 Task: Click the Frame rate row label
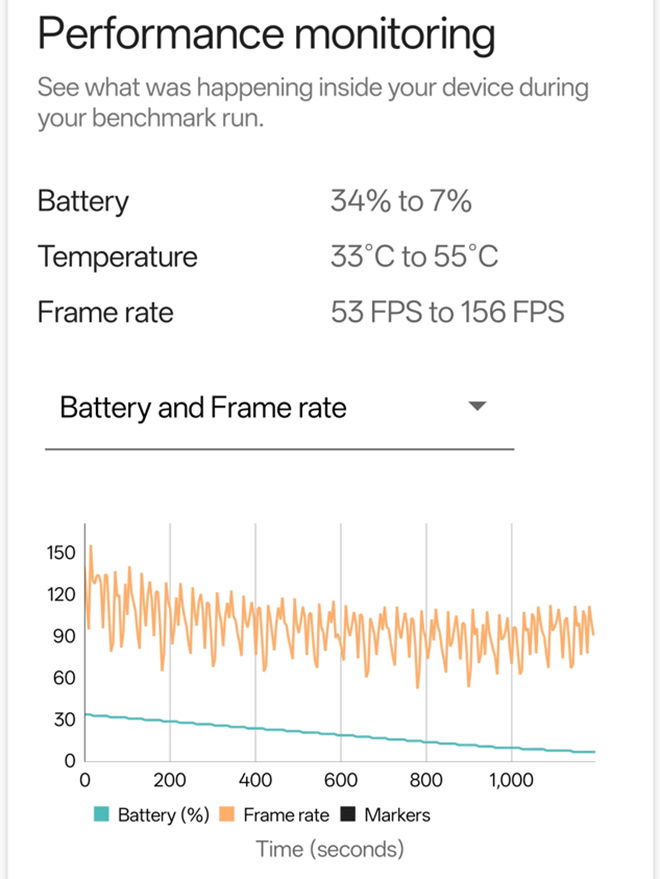coord(105,312)
